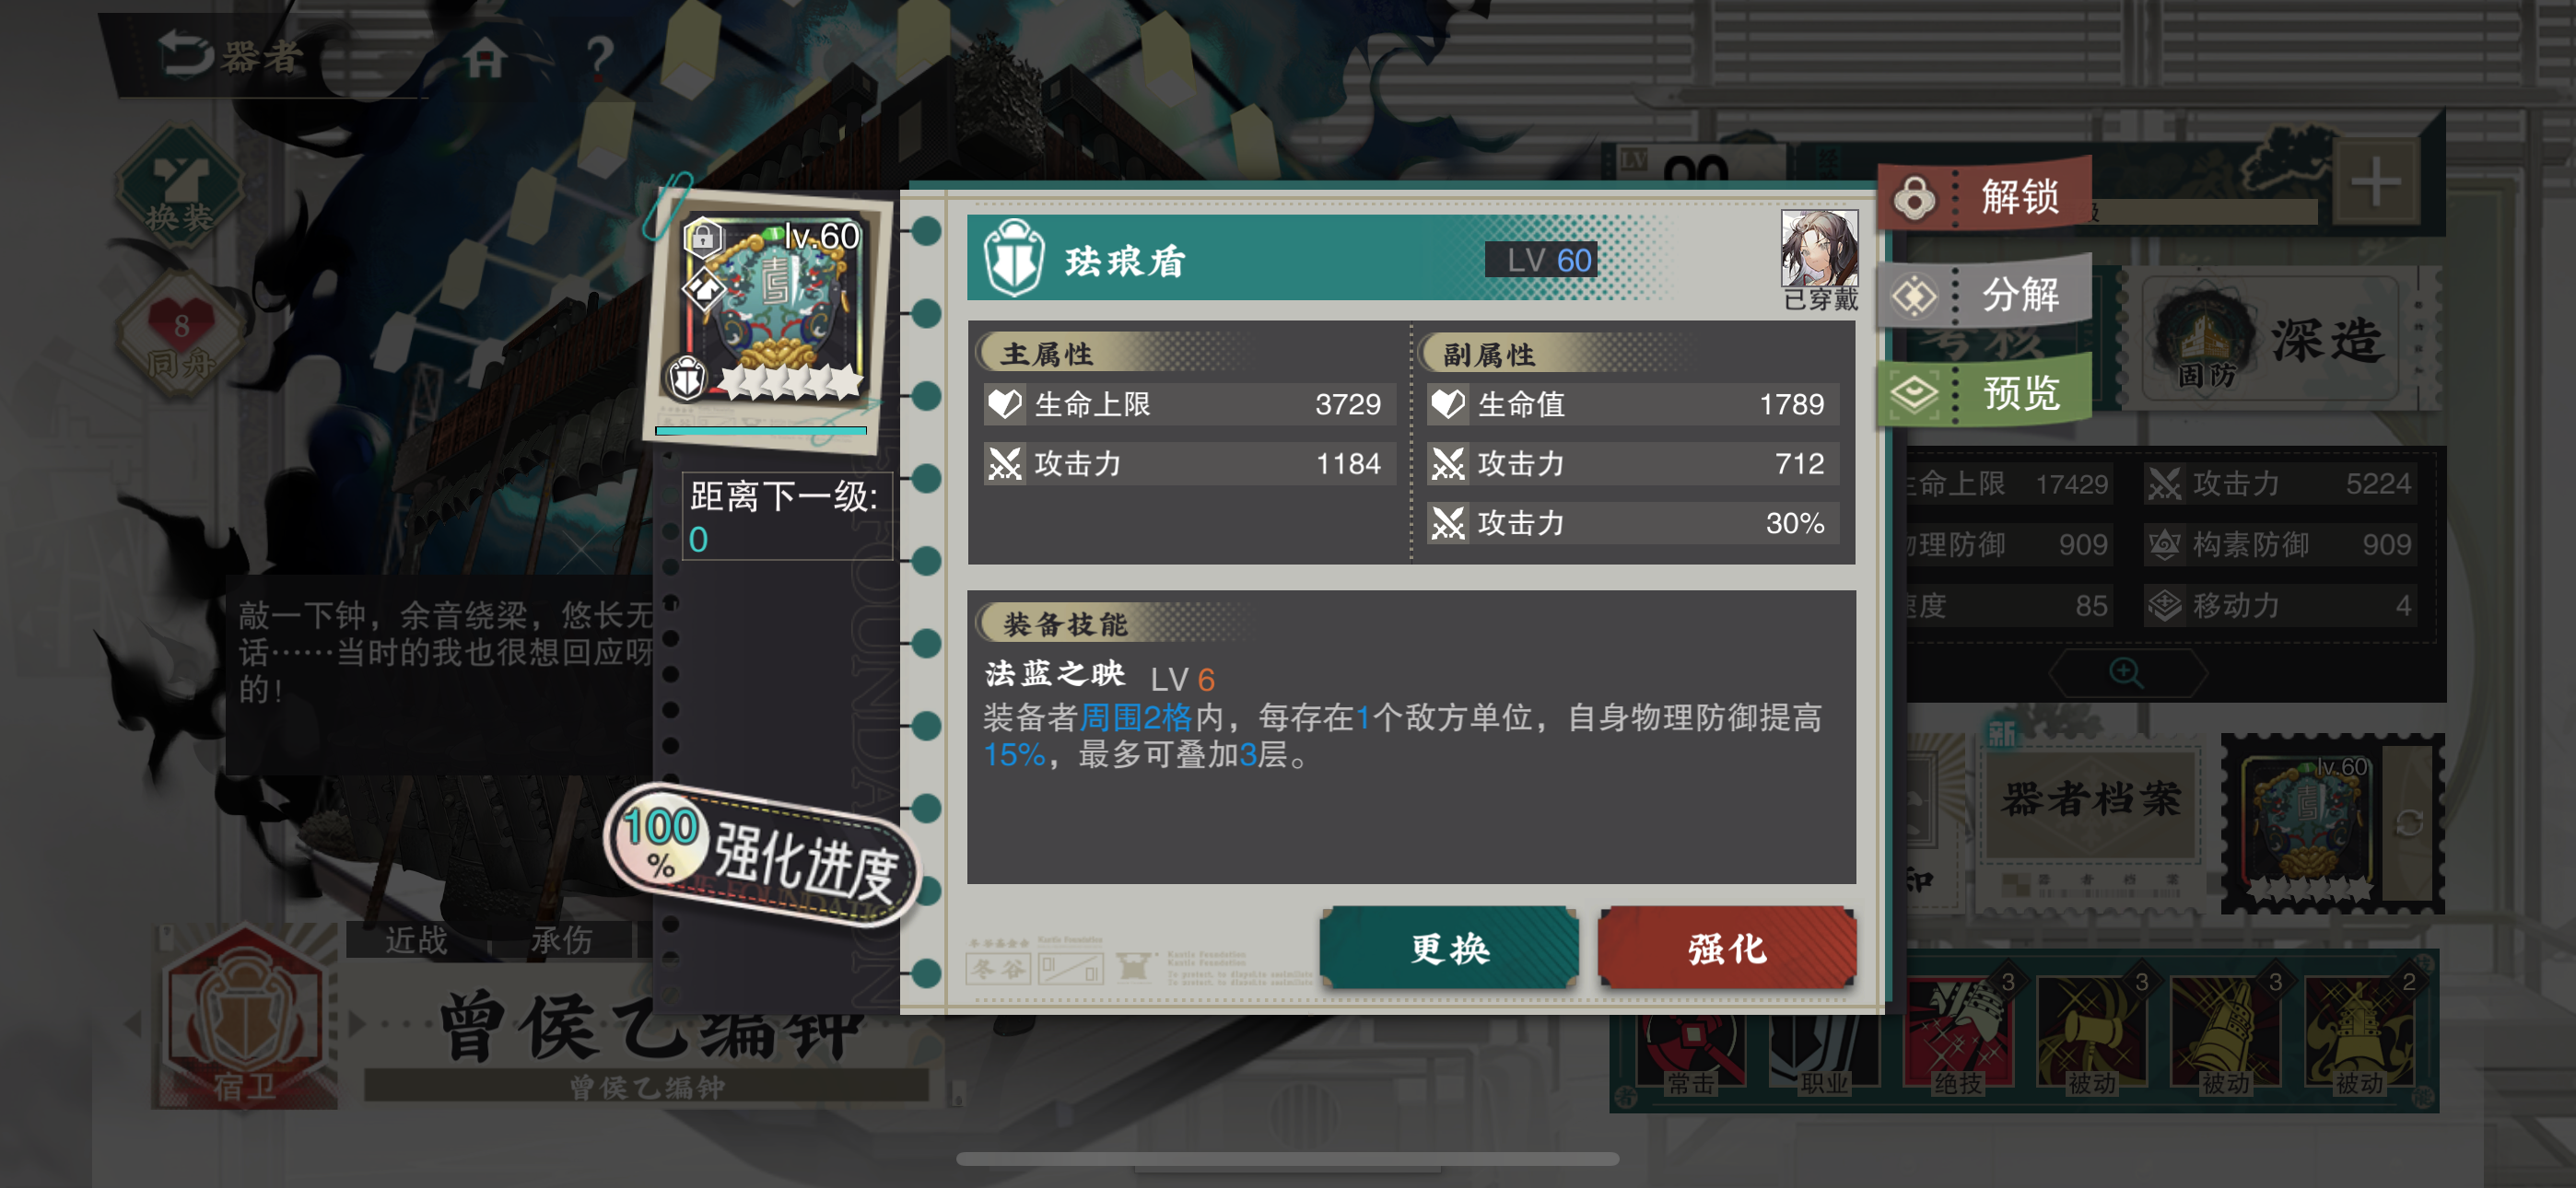The image size is (2576, 1188).
Task: Go to the home screen icon
Action: [485, 56]
